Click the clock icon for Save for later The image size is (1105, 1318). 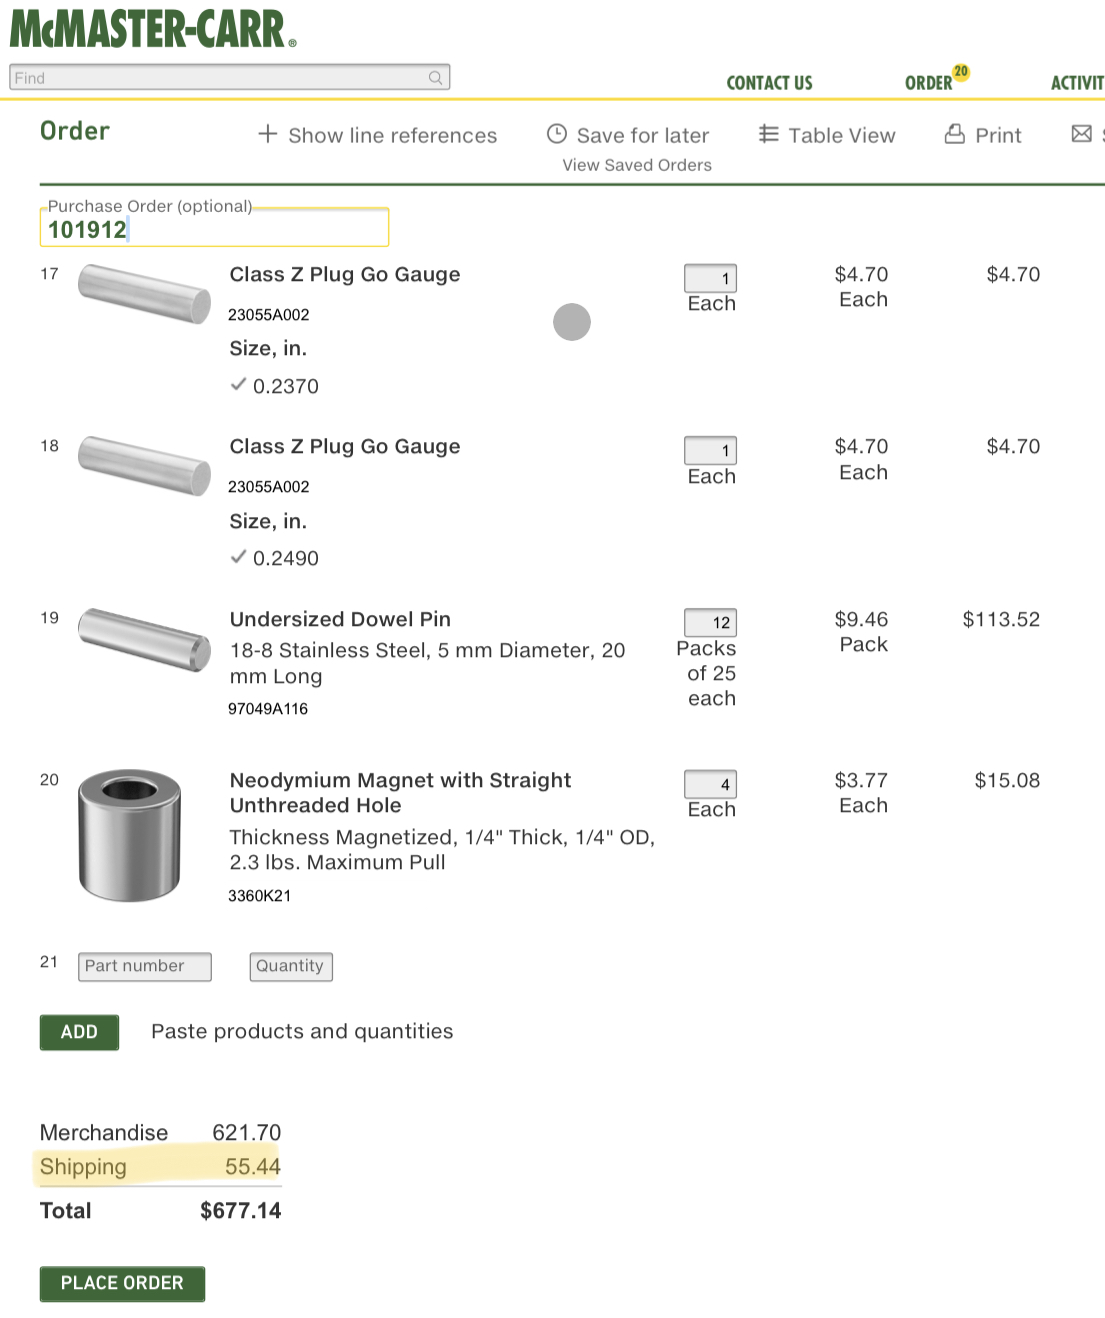tap(557, 134)
